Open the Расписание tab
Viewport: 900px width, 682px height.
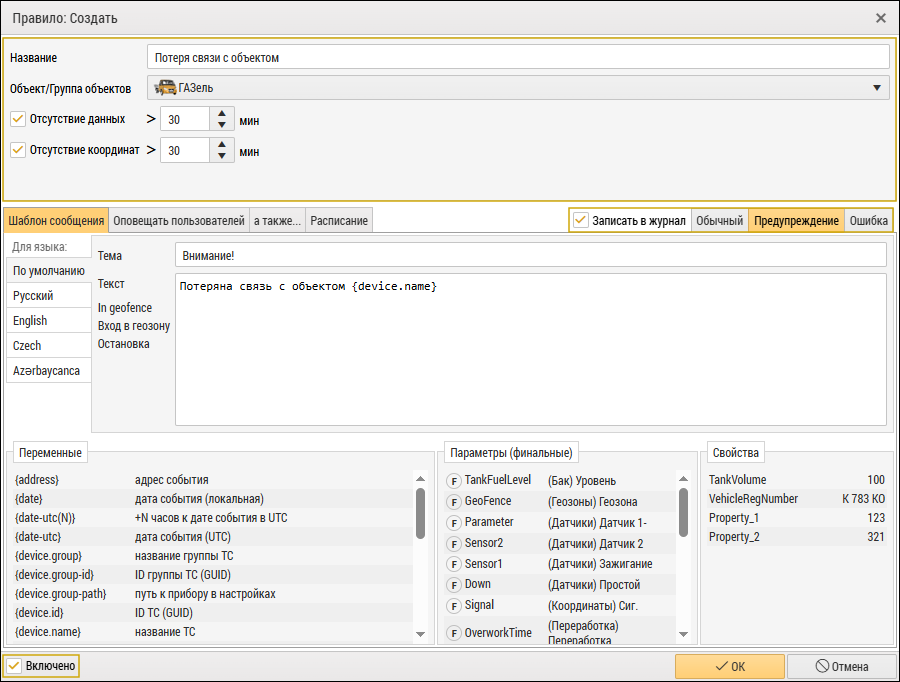click(339, 220)
